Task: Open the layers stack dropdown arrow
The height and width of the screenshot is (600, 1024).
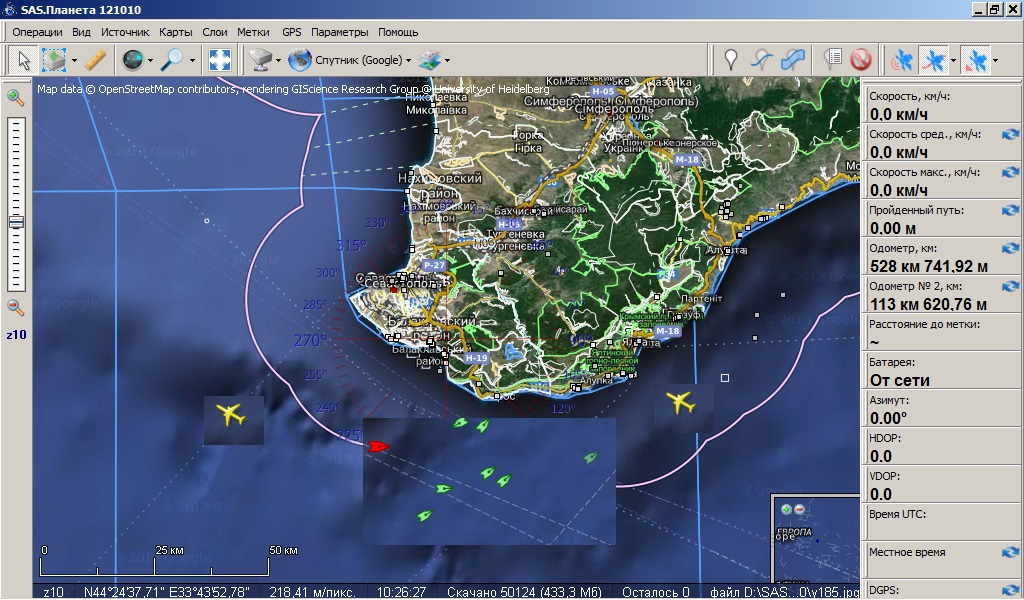Action: [447, 61]
